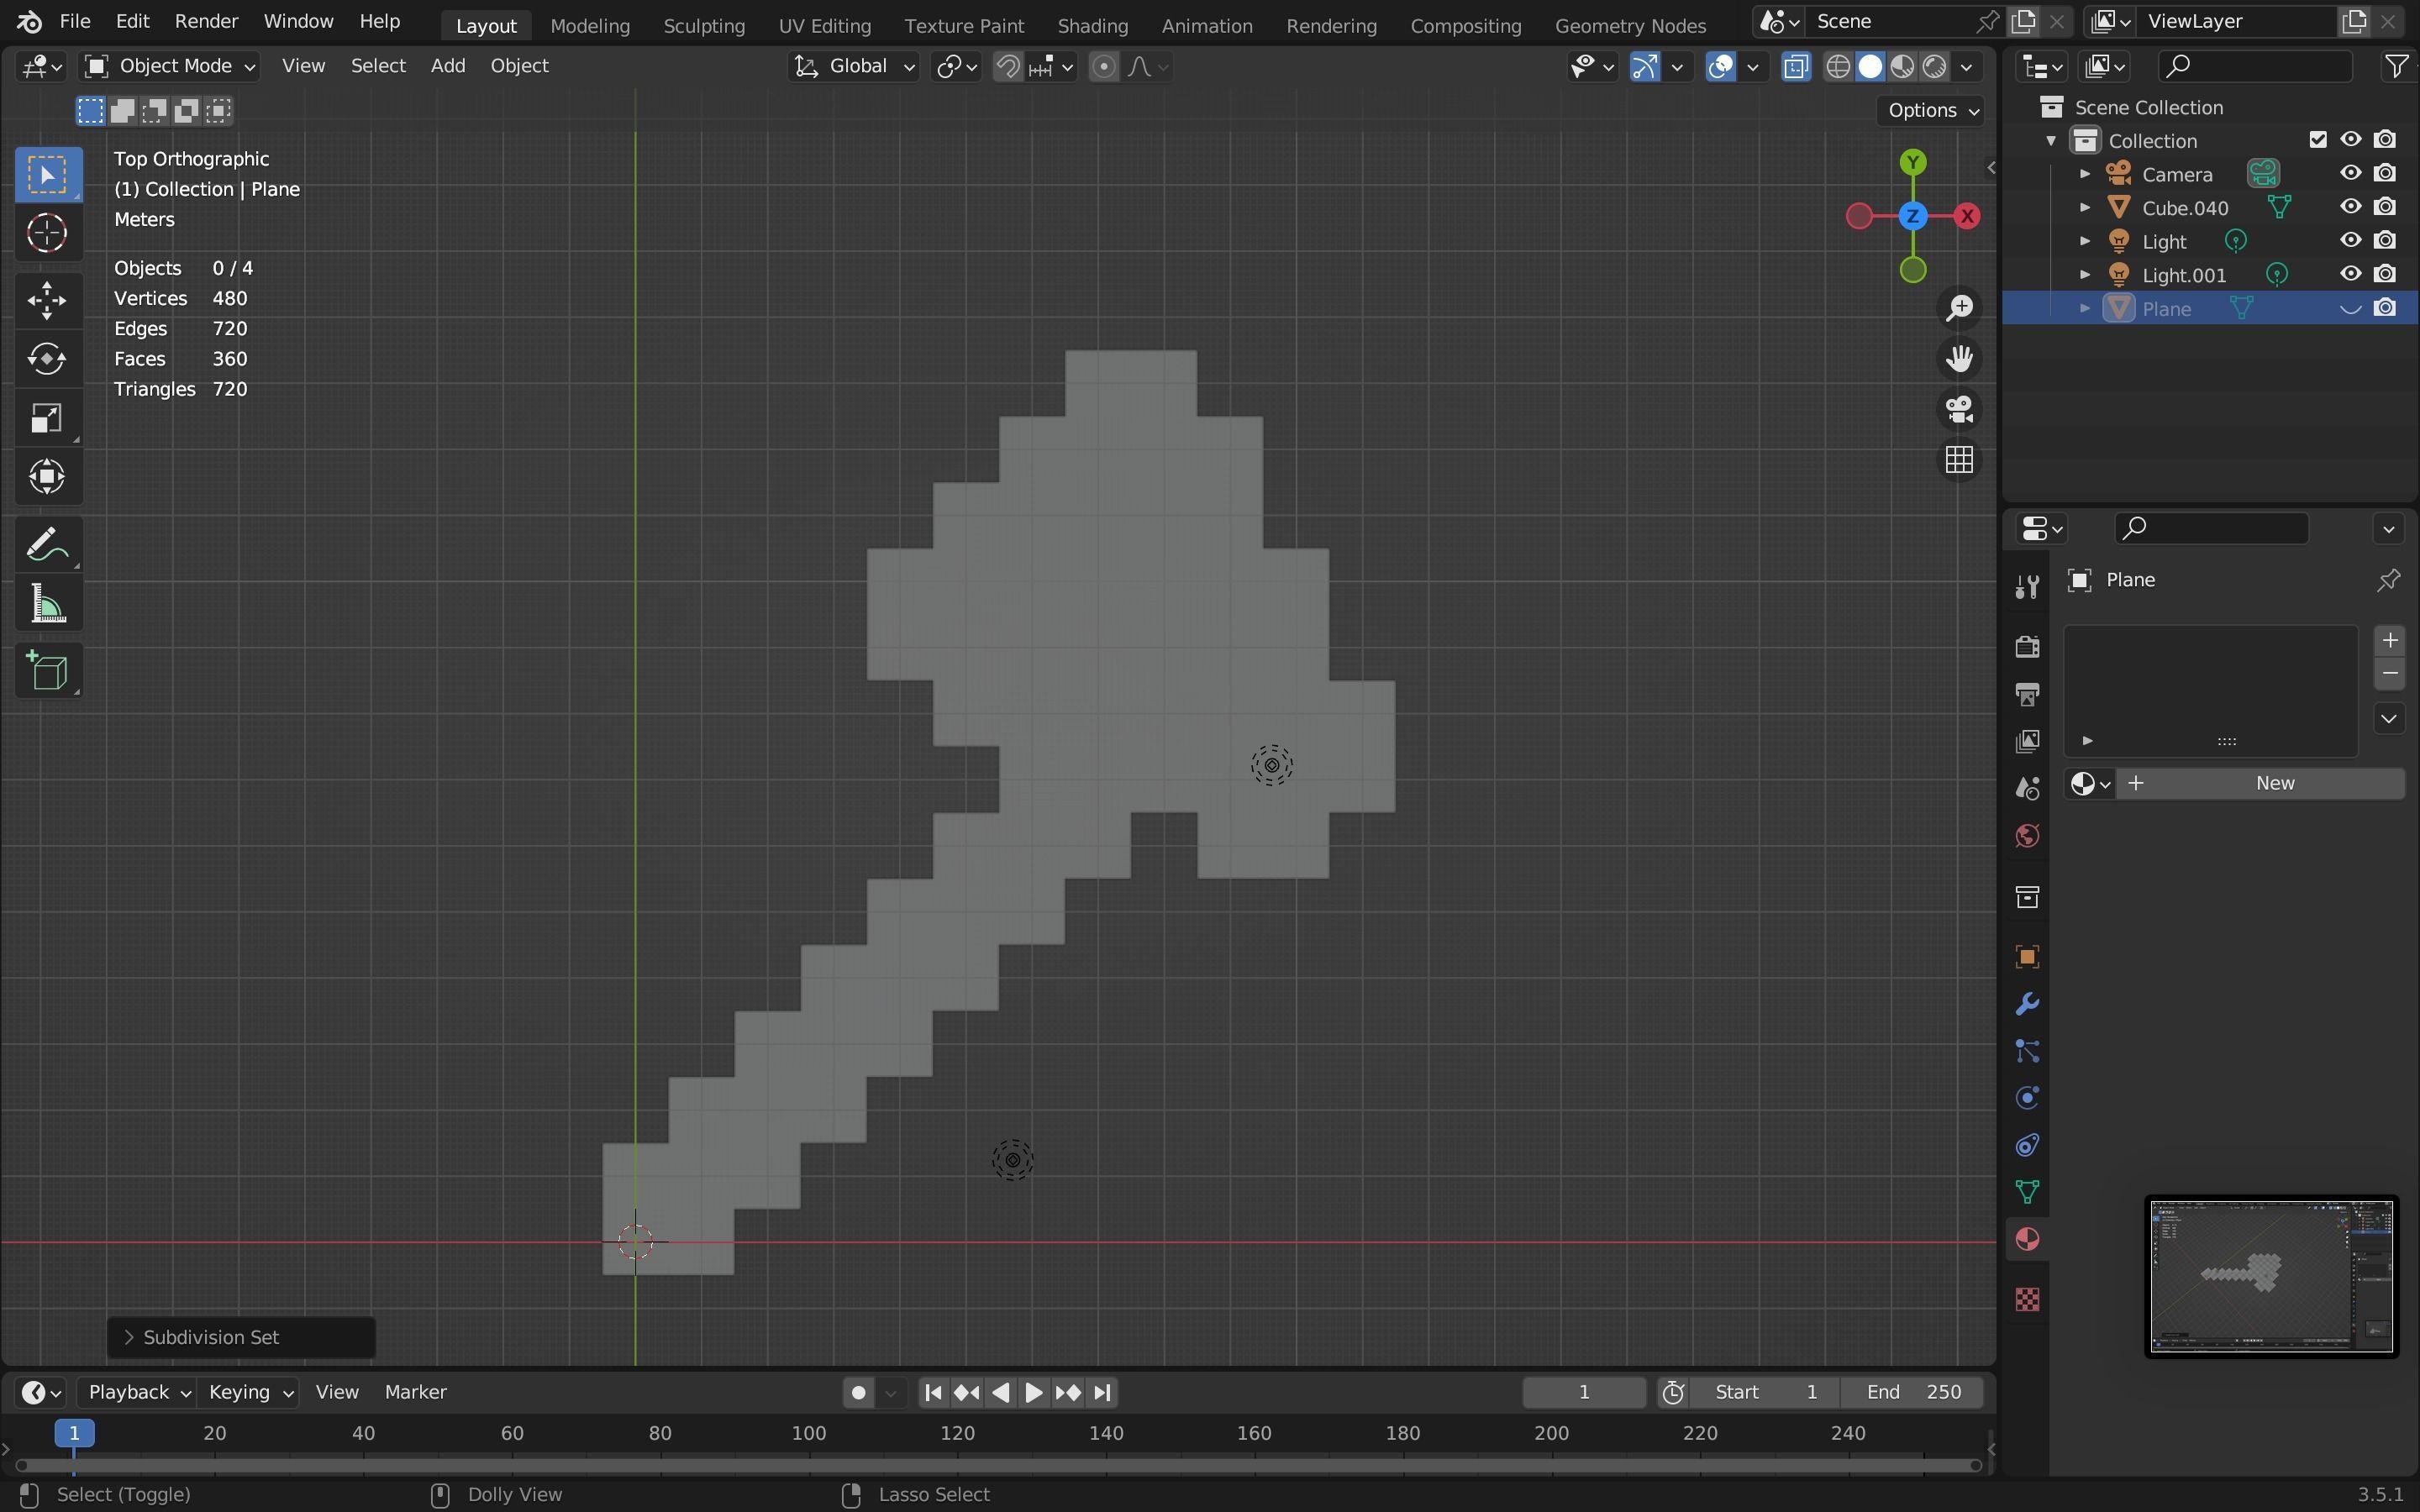The width and height of the screenshot is (2420, 1512).
Task: Select the Cursor tool in toolbar
Action: click(x=47, y=233)
